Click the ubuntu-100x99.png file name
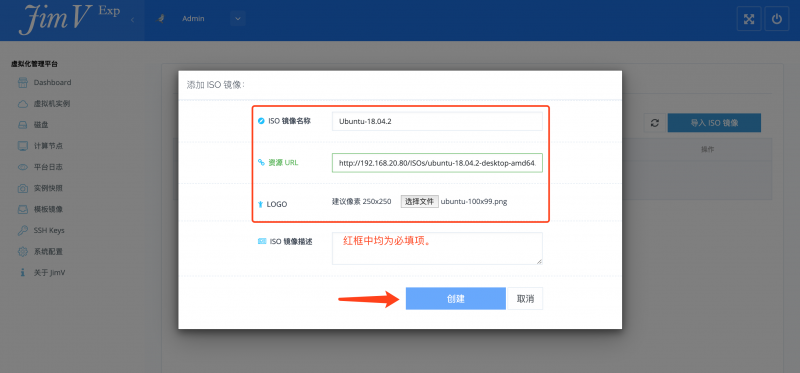 (x=474, y=201)
